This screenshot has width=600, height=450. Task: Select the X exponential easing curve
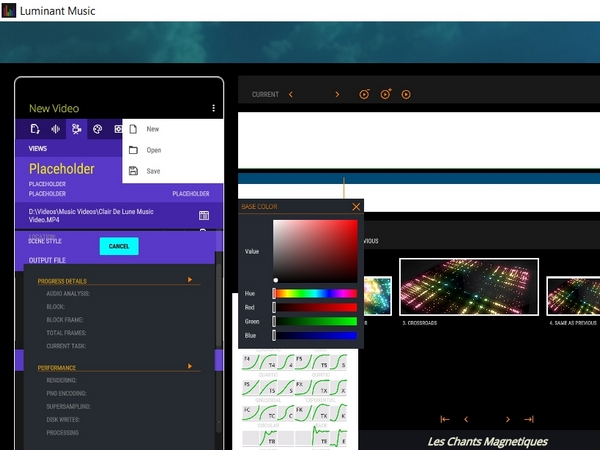click(x=338, y=388)
